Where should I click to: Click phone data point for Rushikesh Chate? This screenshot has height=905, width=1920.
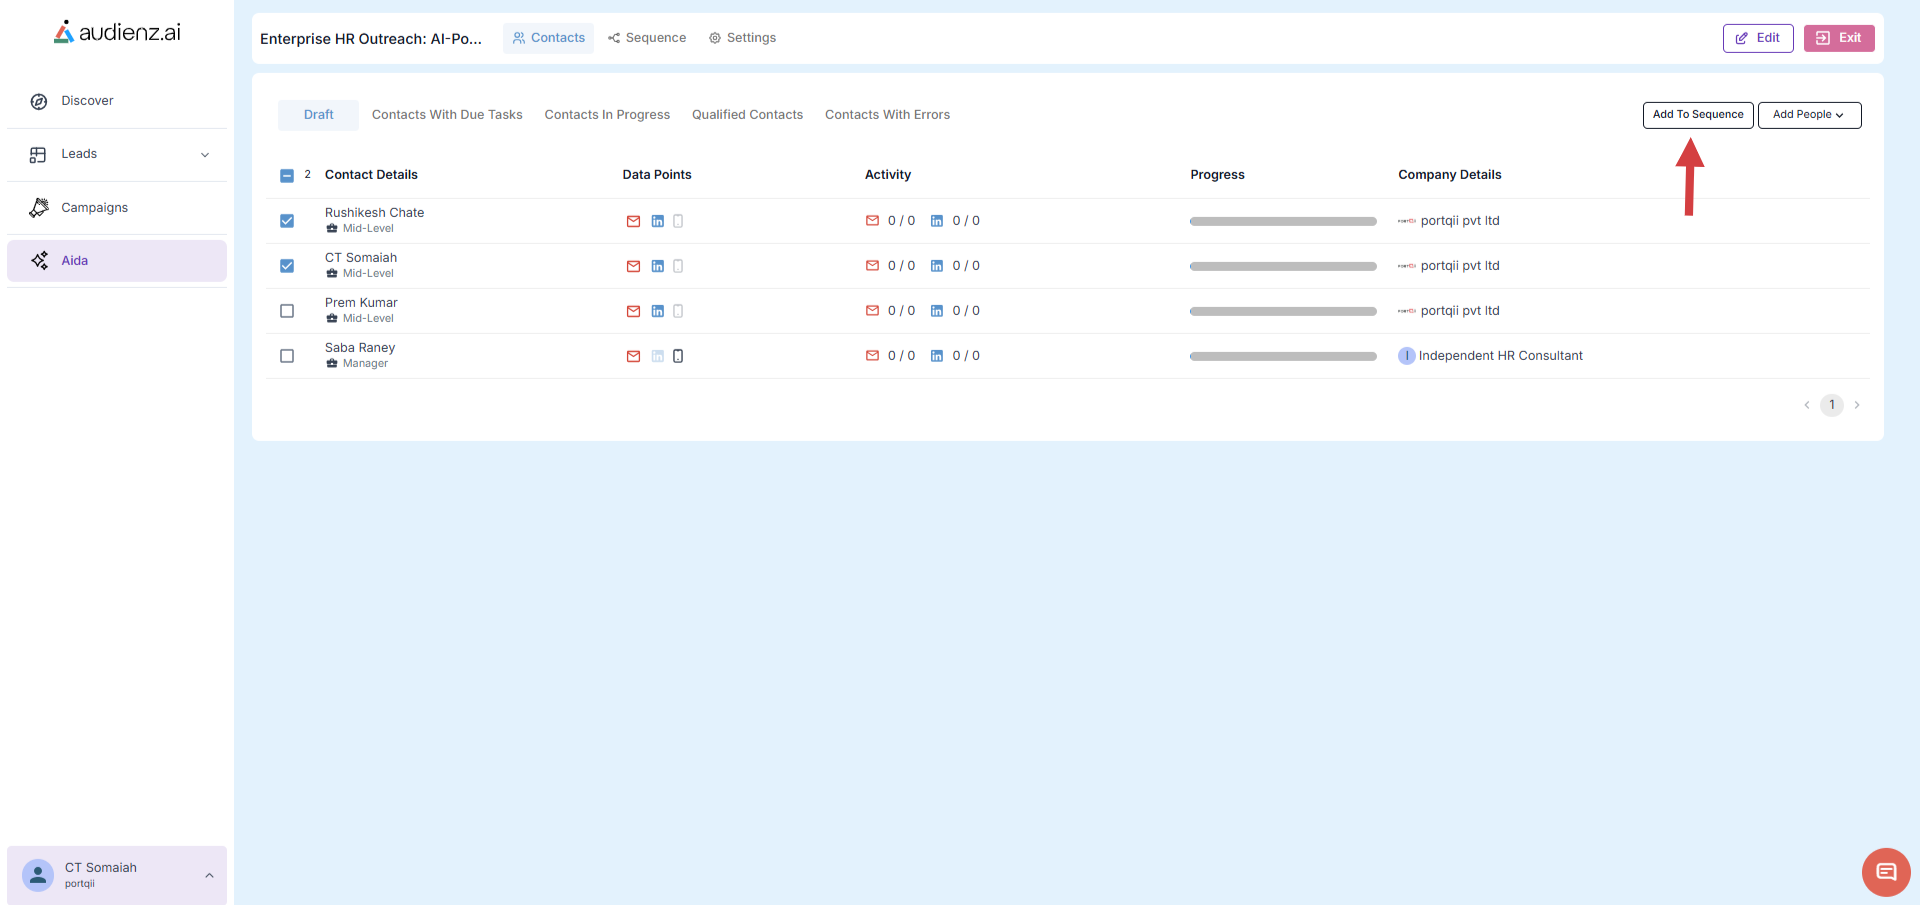(678, 221)
